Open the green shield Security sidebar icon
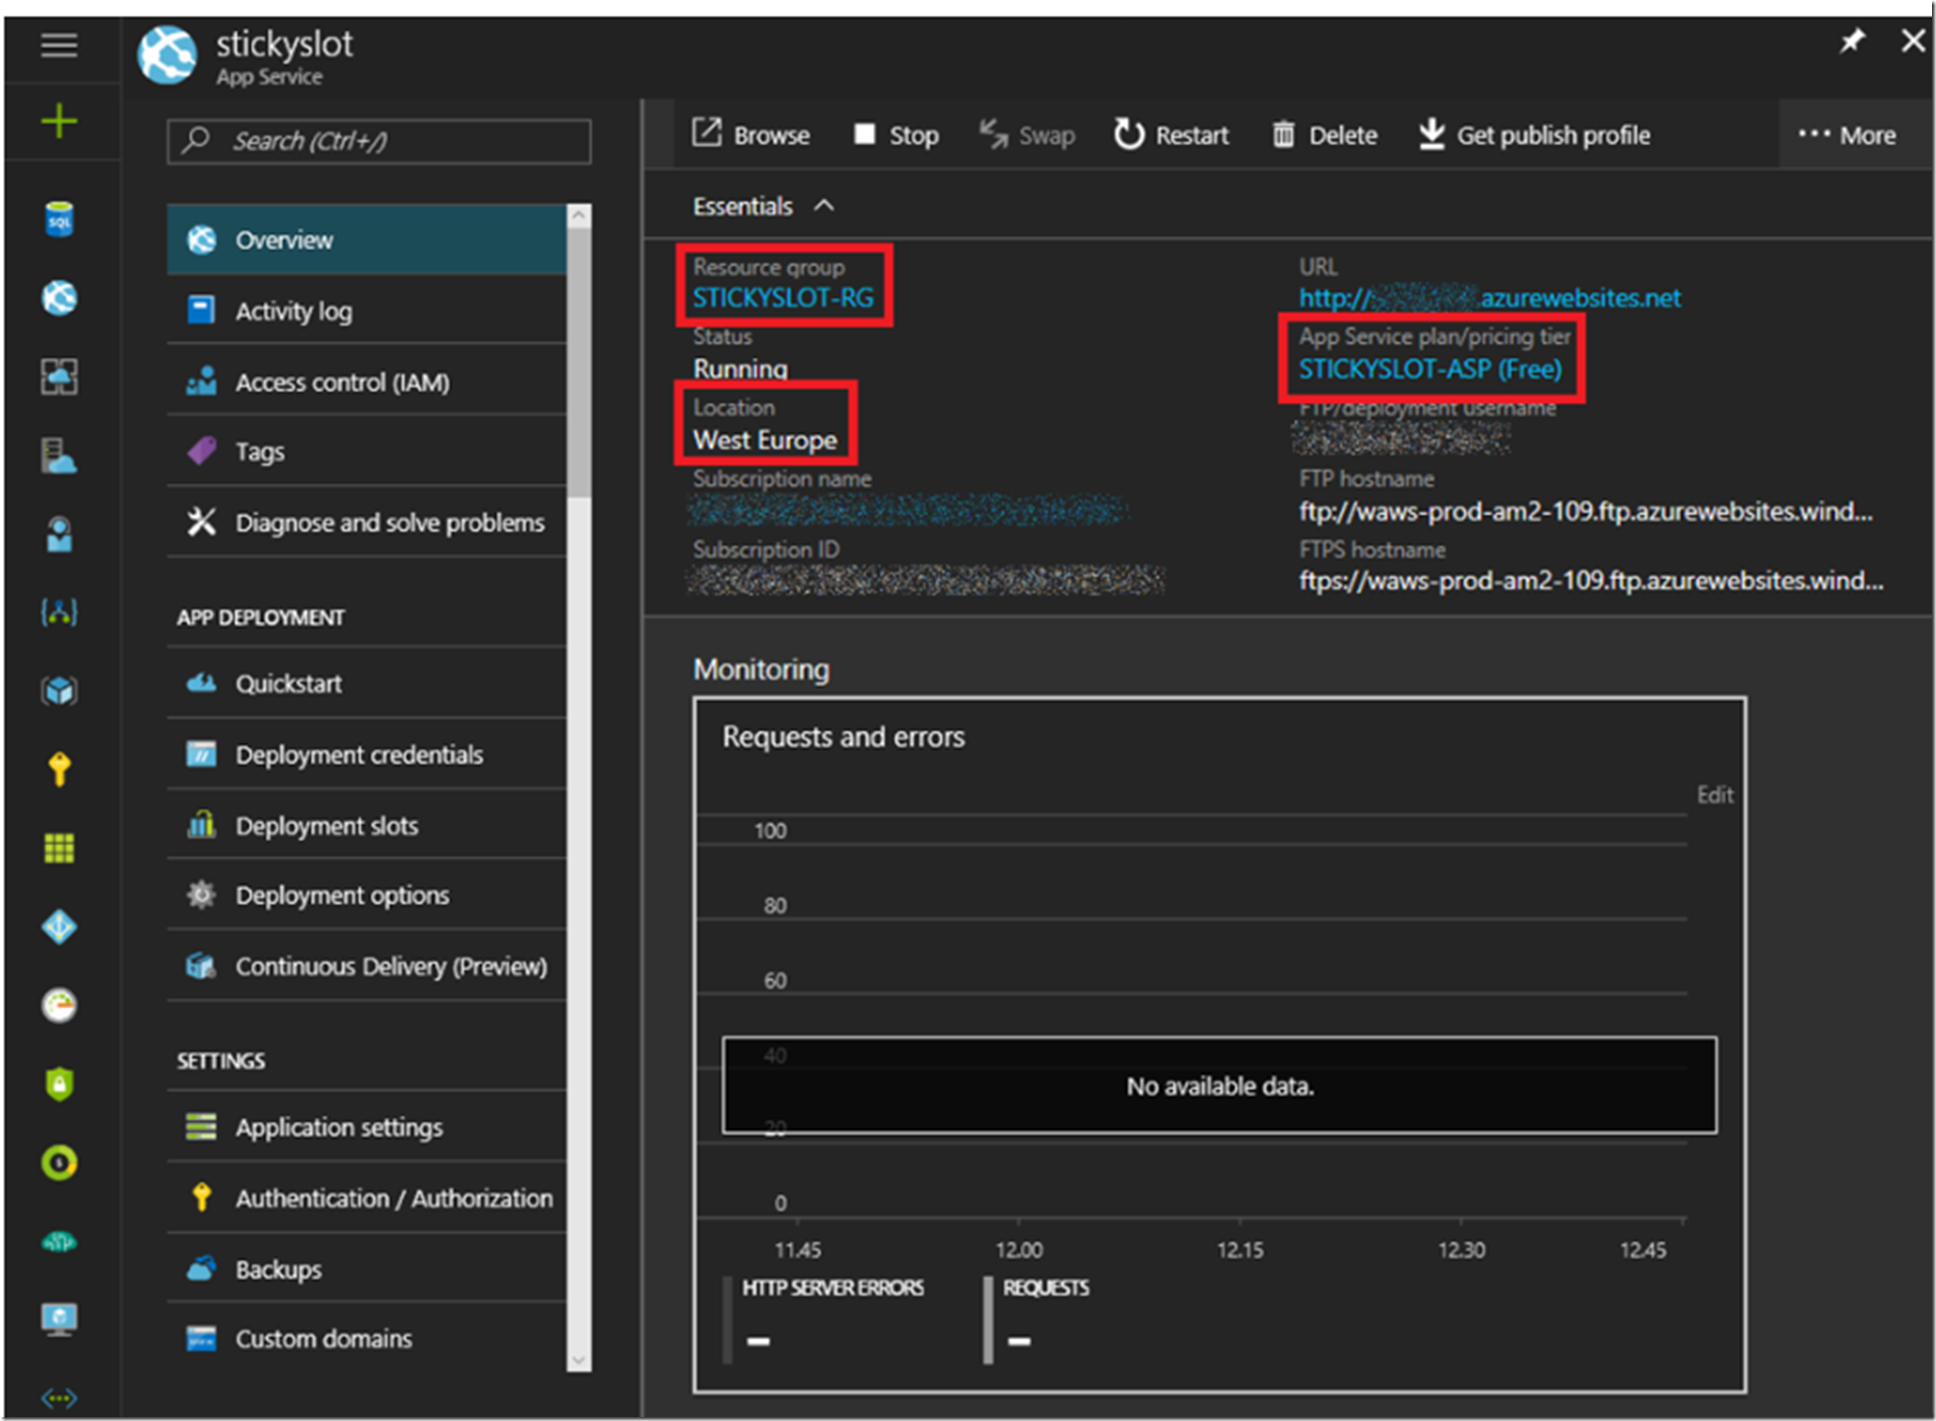 [x=59, y=1084]
